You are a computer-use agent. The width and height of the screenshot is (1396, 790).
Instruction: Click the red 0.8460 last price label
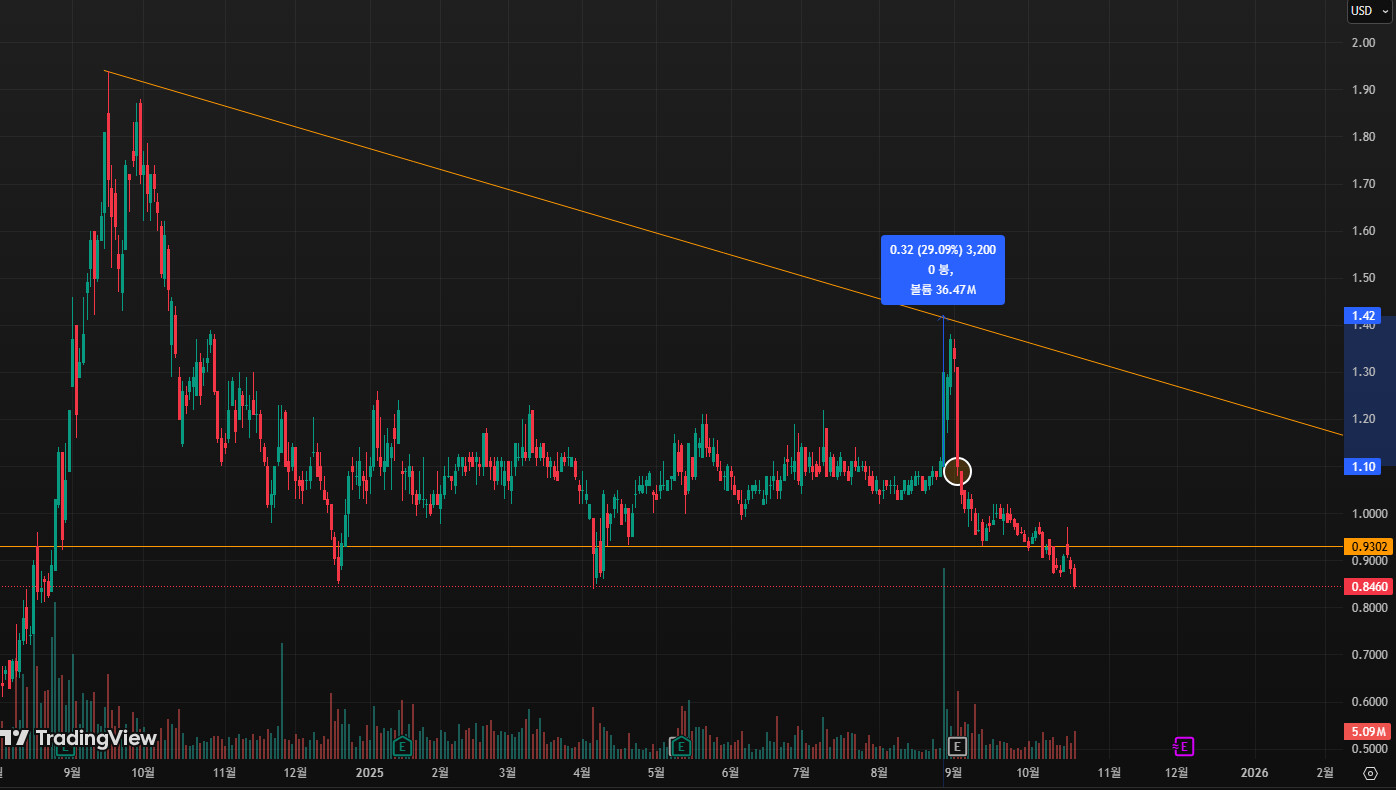(x=1369, y=587)
